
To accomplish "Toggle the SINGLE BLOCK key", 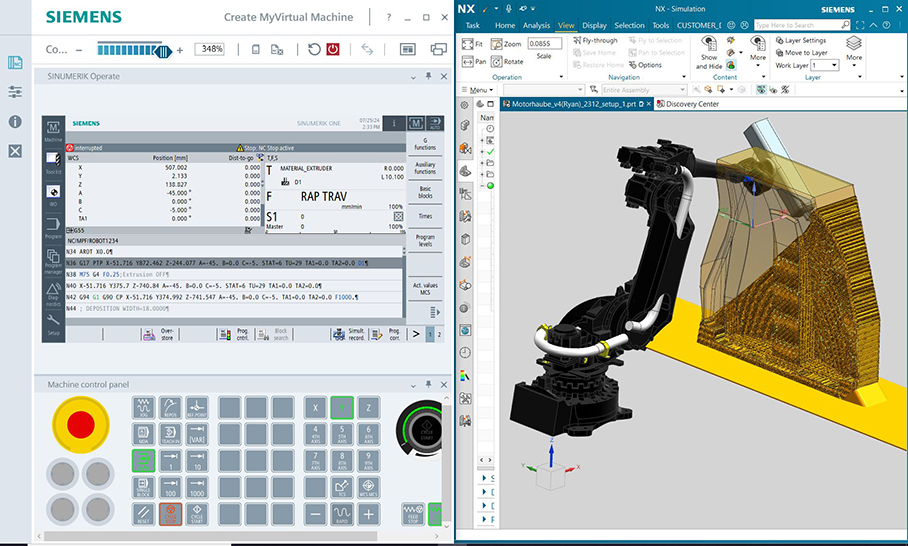I will (143, 487).
